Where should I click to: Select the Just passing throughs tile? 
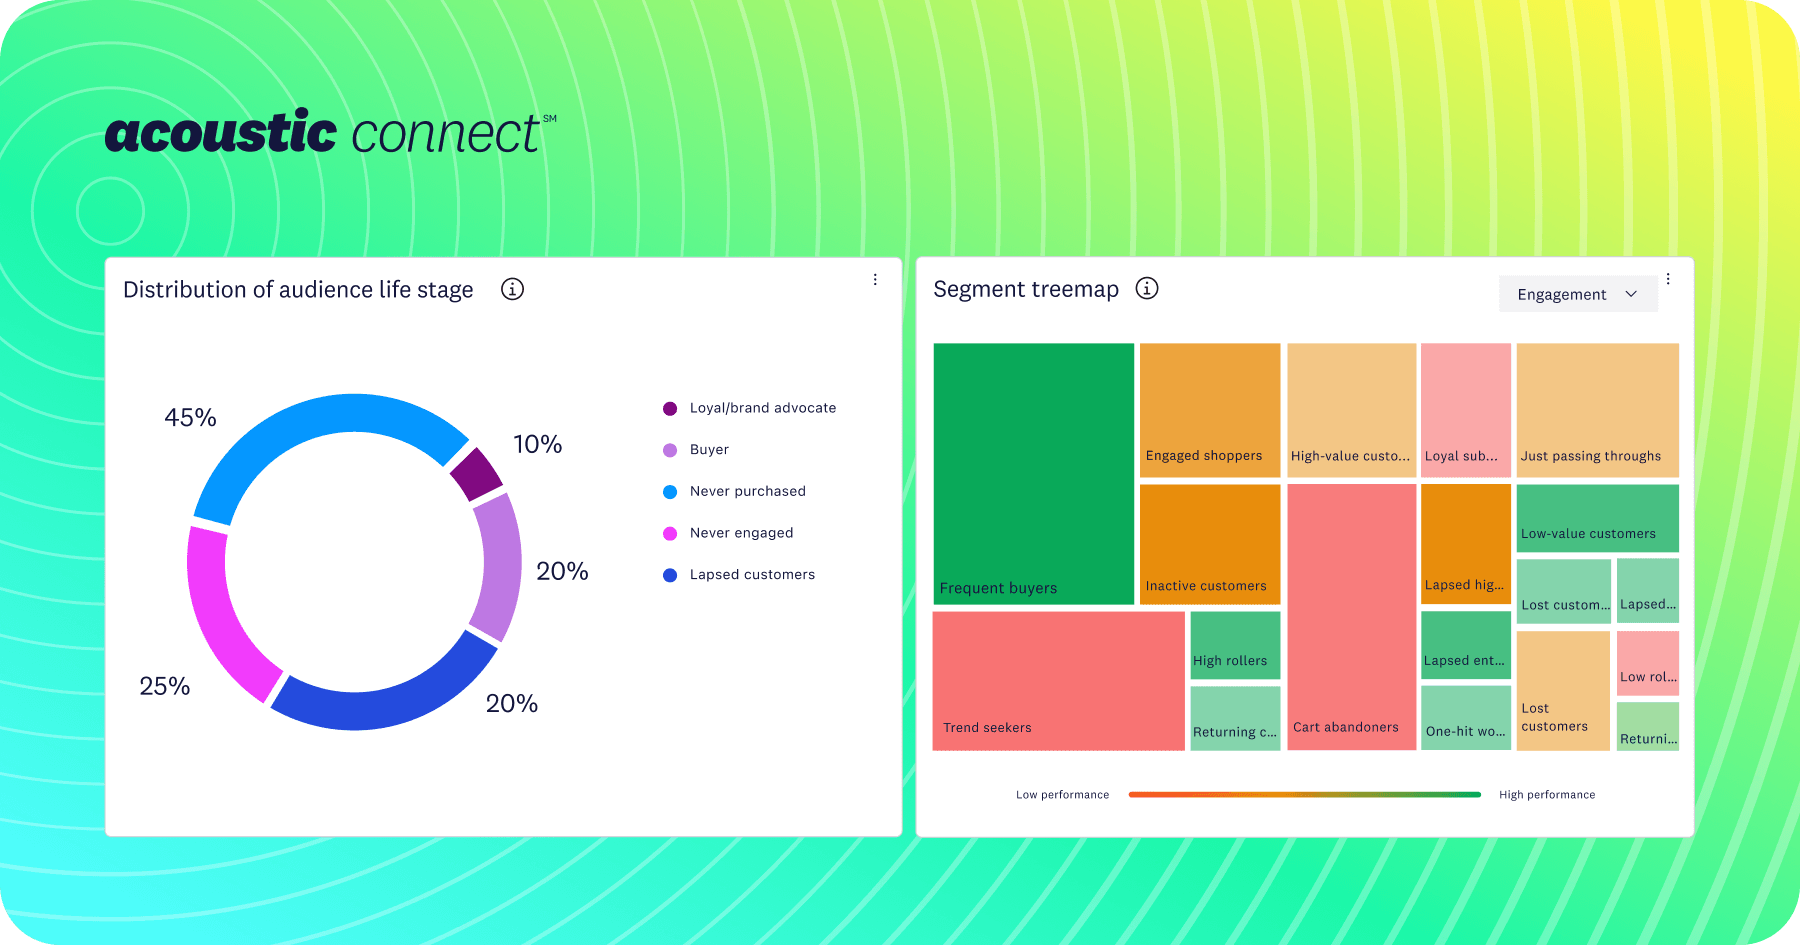tap(1597, 409)
